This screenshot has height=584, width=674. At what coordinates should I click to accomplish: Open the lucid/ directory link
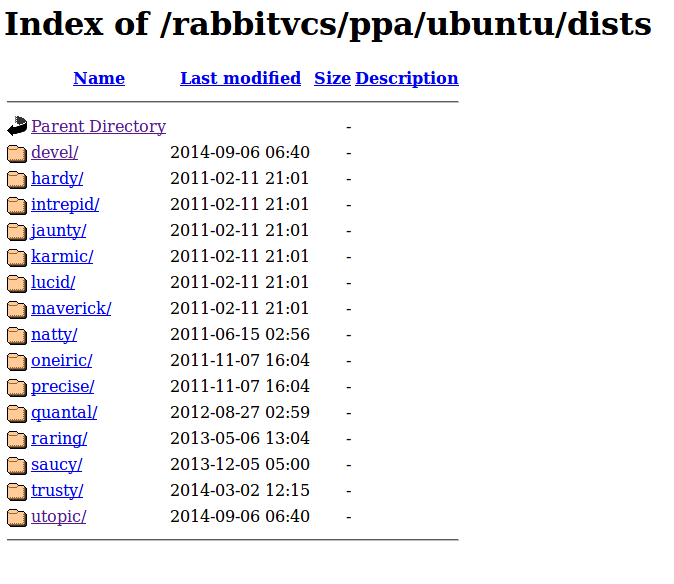(x=53, y=282)
